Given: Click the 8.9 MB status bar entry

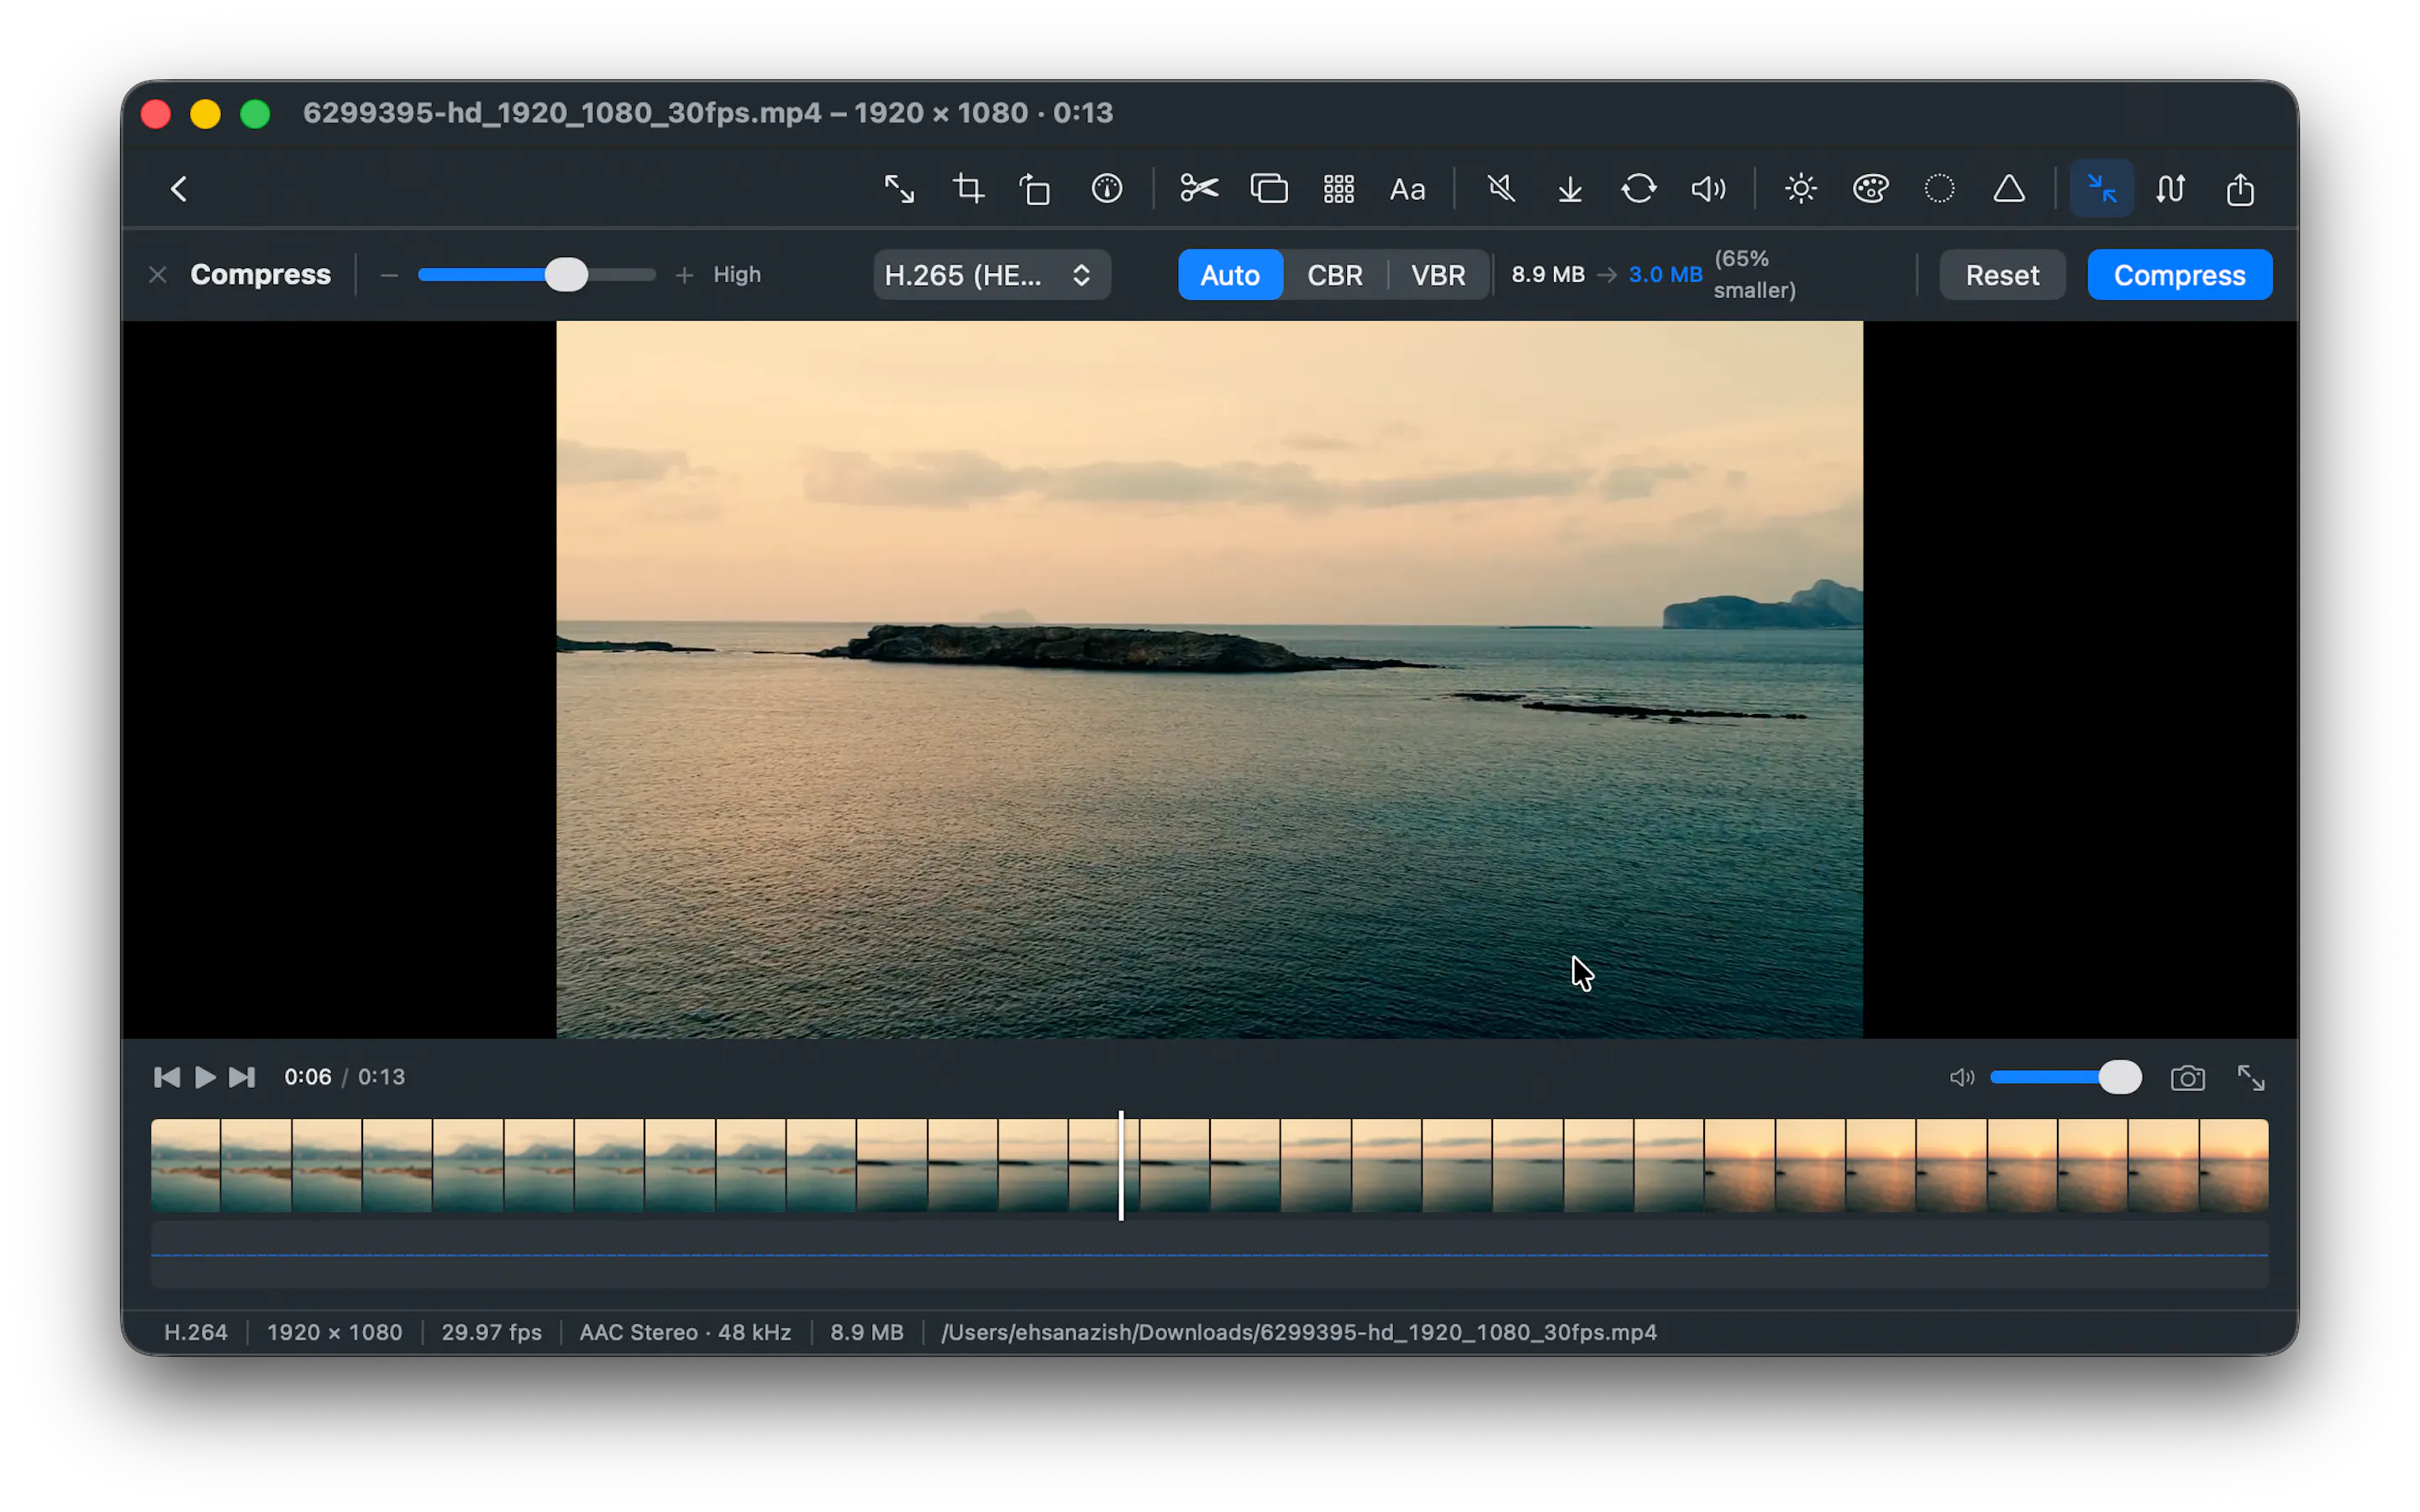Looking at the screenshot, I should [x=866, y=1332].
